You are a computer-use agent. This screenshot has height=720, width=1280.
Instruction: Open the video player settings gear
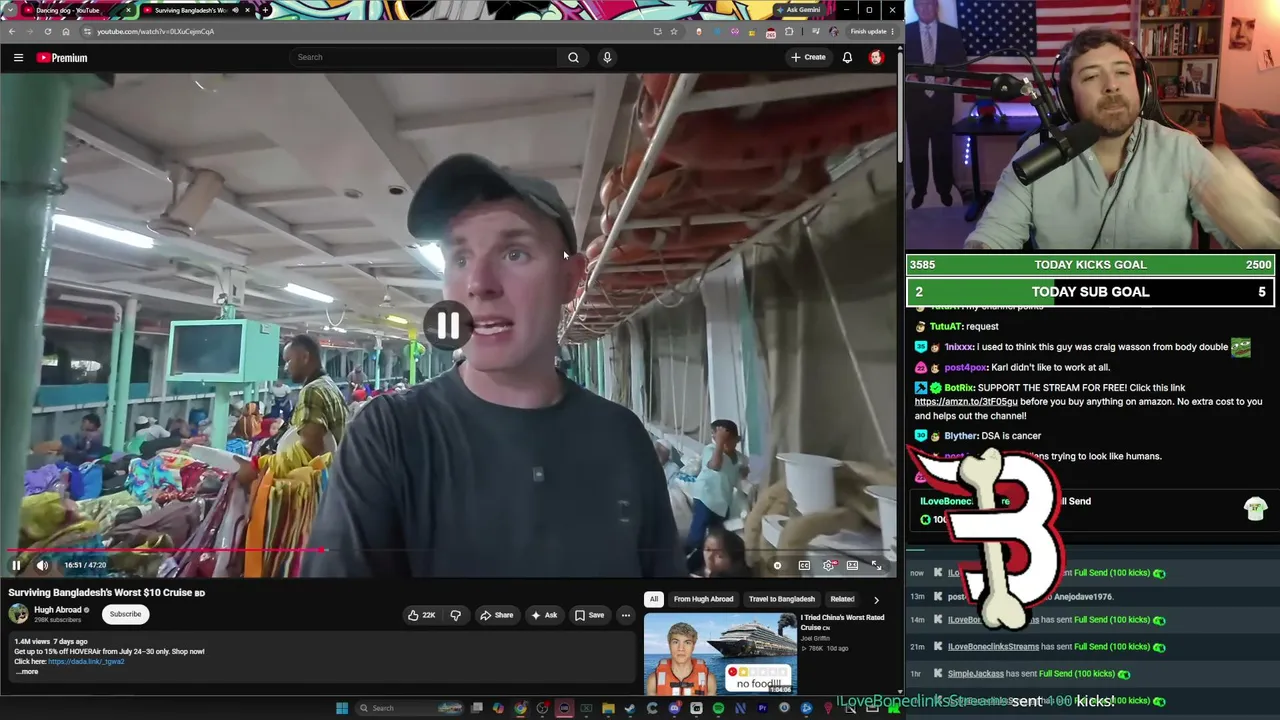tap(829, 566)
